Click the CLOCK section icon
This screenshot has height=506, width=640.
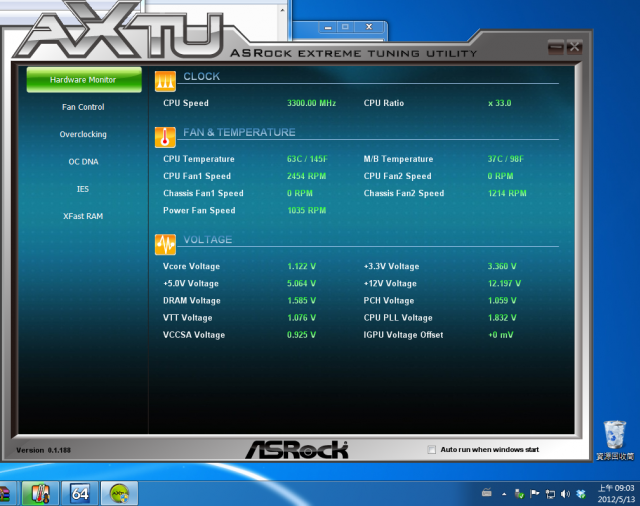(165, 81)
